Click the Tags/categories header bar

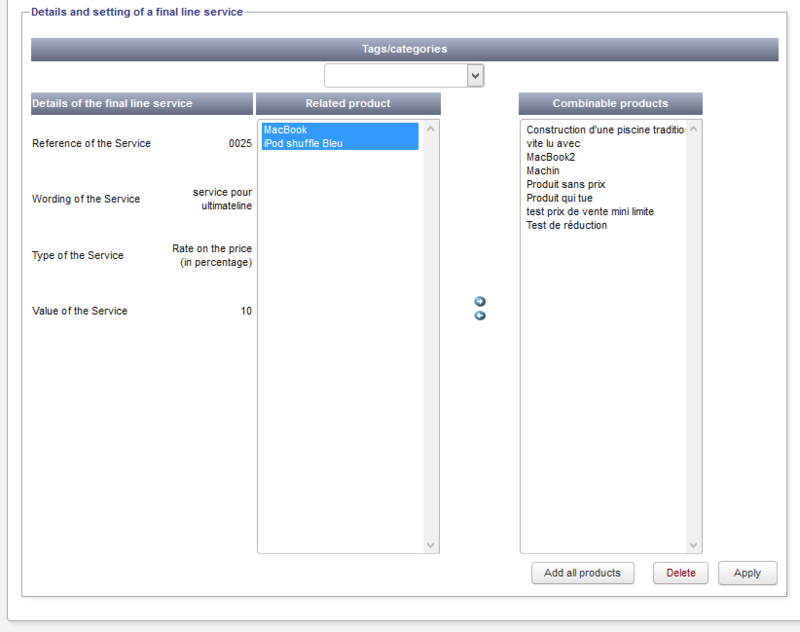[405, 49]
